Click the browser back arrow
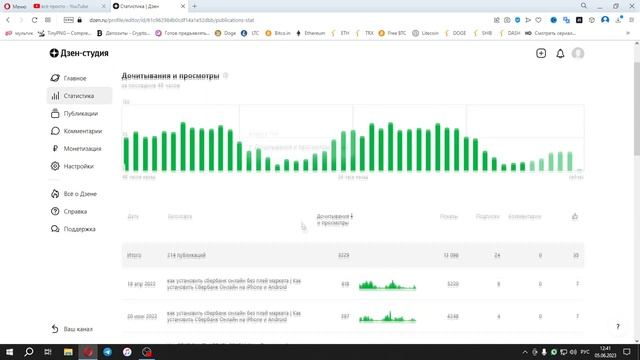The width and height of the screenshot is (640, 360). 8,20
